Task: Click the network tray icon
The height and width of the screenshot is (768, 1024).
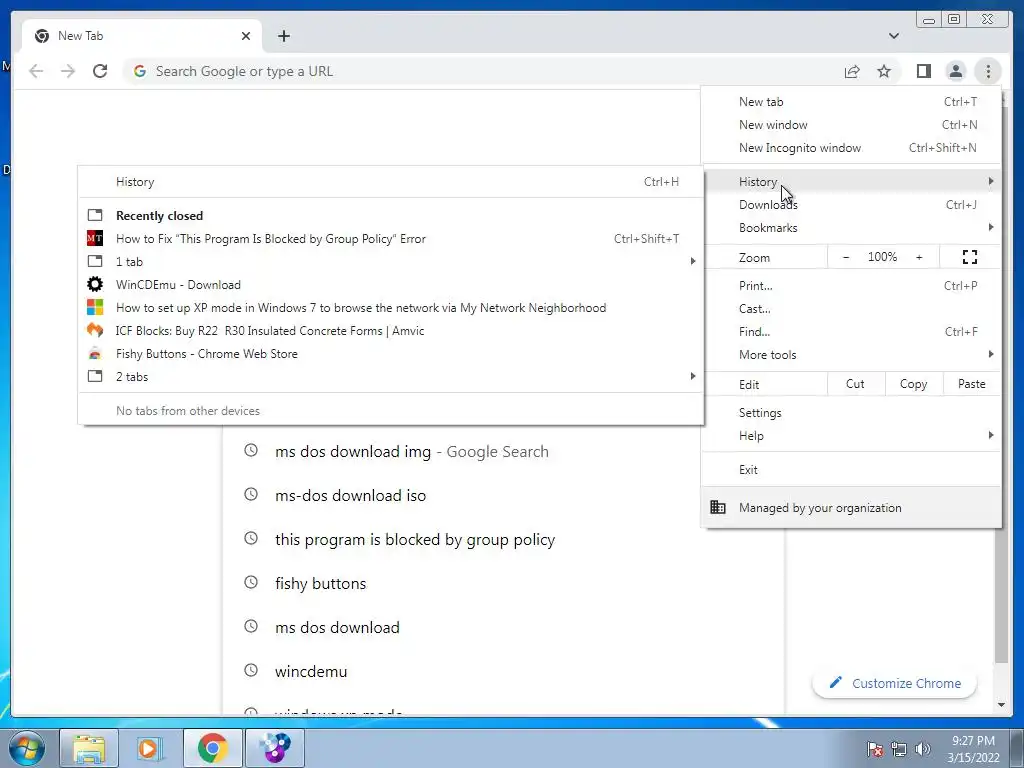Action: (x=899, y=749)
